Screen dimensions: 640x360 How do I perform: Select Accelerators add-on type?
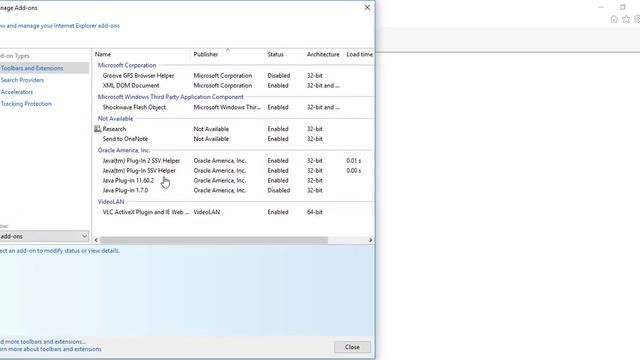17,92
